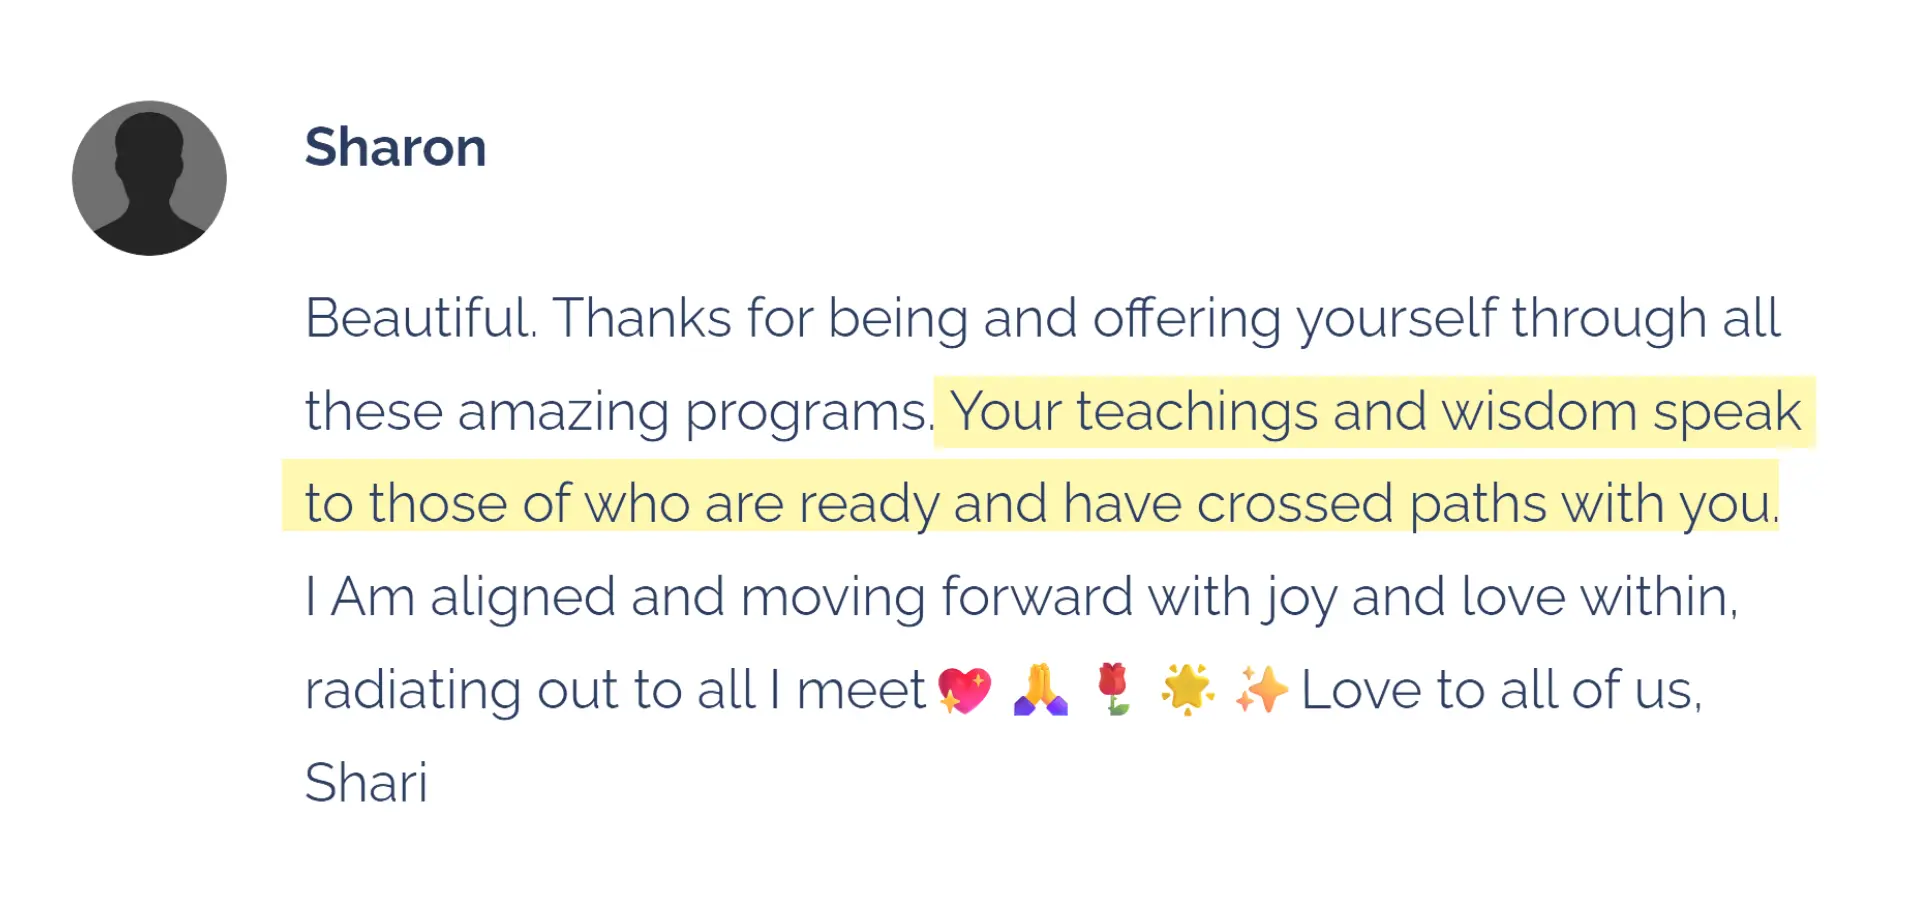
Task: Open the commenter name 'Sharon'
Action: [x=395, y=148]
